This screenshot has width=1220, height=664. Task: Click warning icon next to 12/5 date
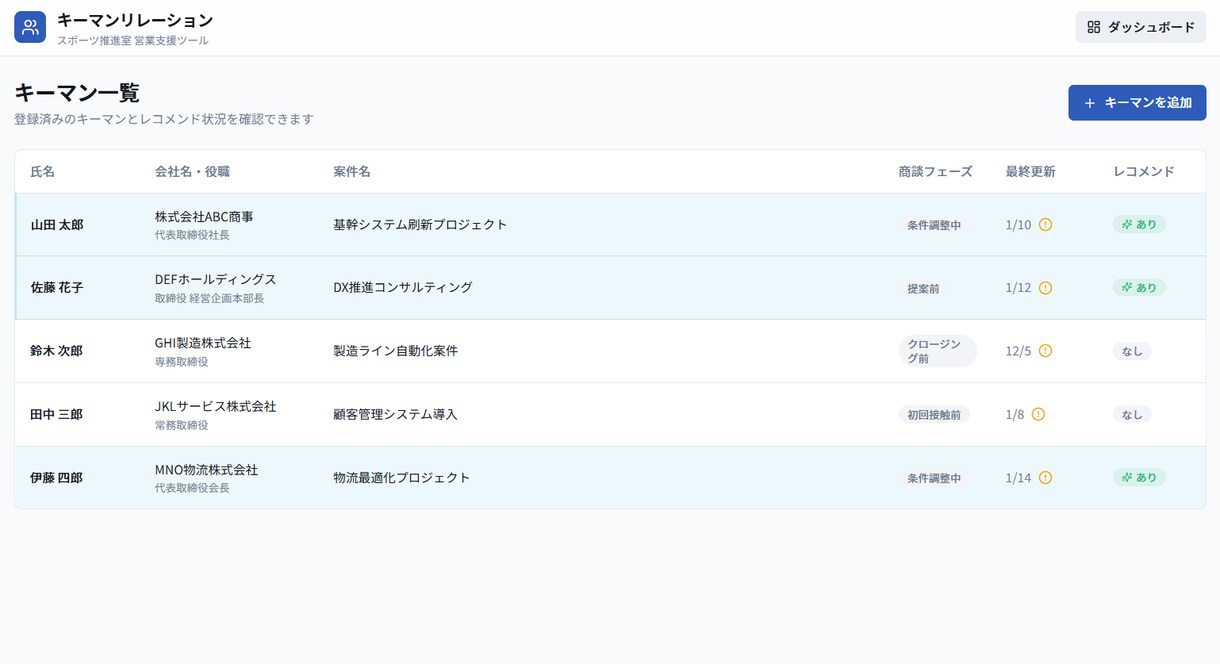click(x=1045, y=351)
